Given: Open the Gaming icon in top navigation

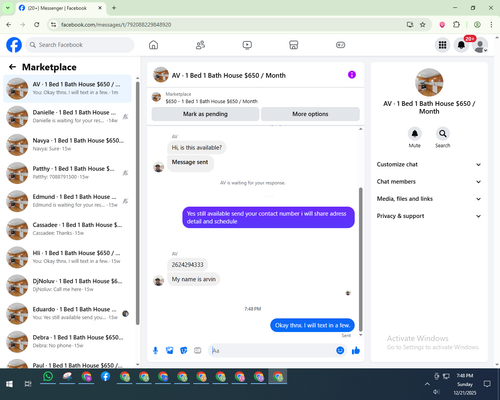Looking at the screenshot, I should pos(340,45).
